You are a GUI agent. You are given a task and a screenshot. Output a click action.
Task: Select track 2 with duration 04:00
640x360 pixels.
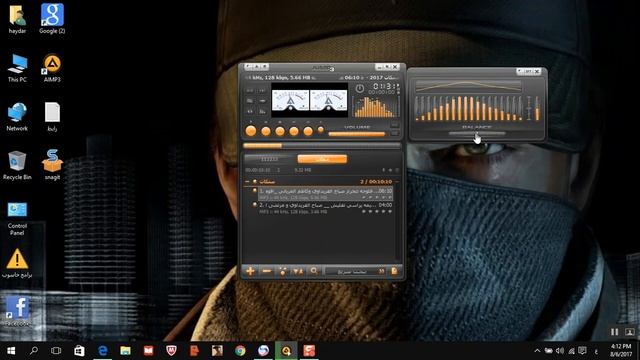tap(325, 208)
